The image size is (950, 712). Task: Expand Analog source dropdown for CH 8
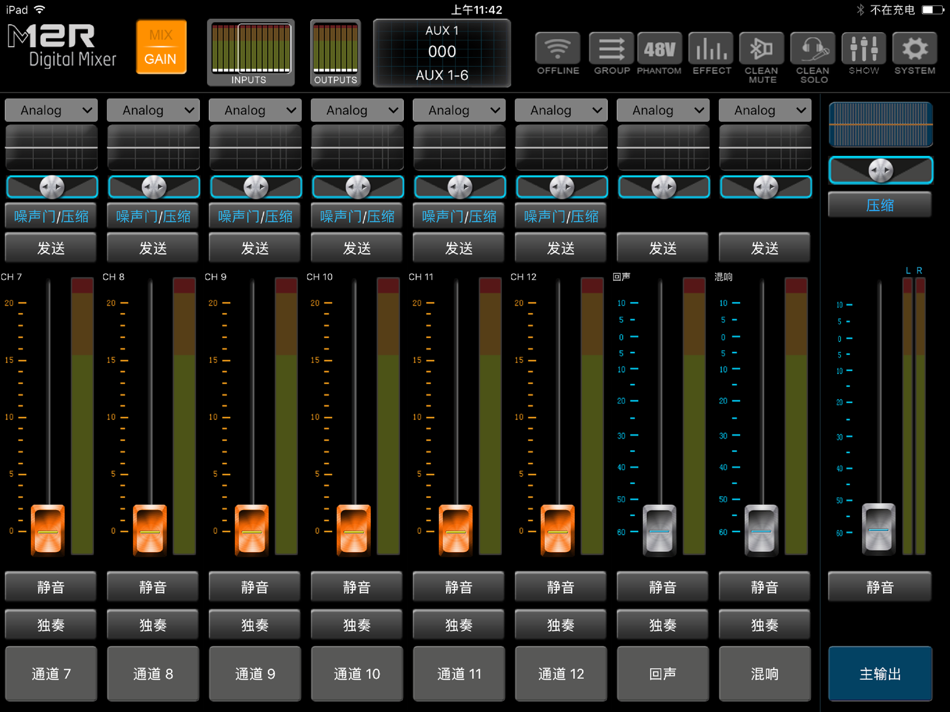153,110
